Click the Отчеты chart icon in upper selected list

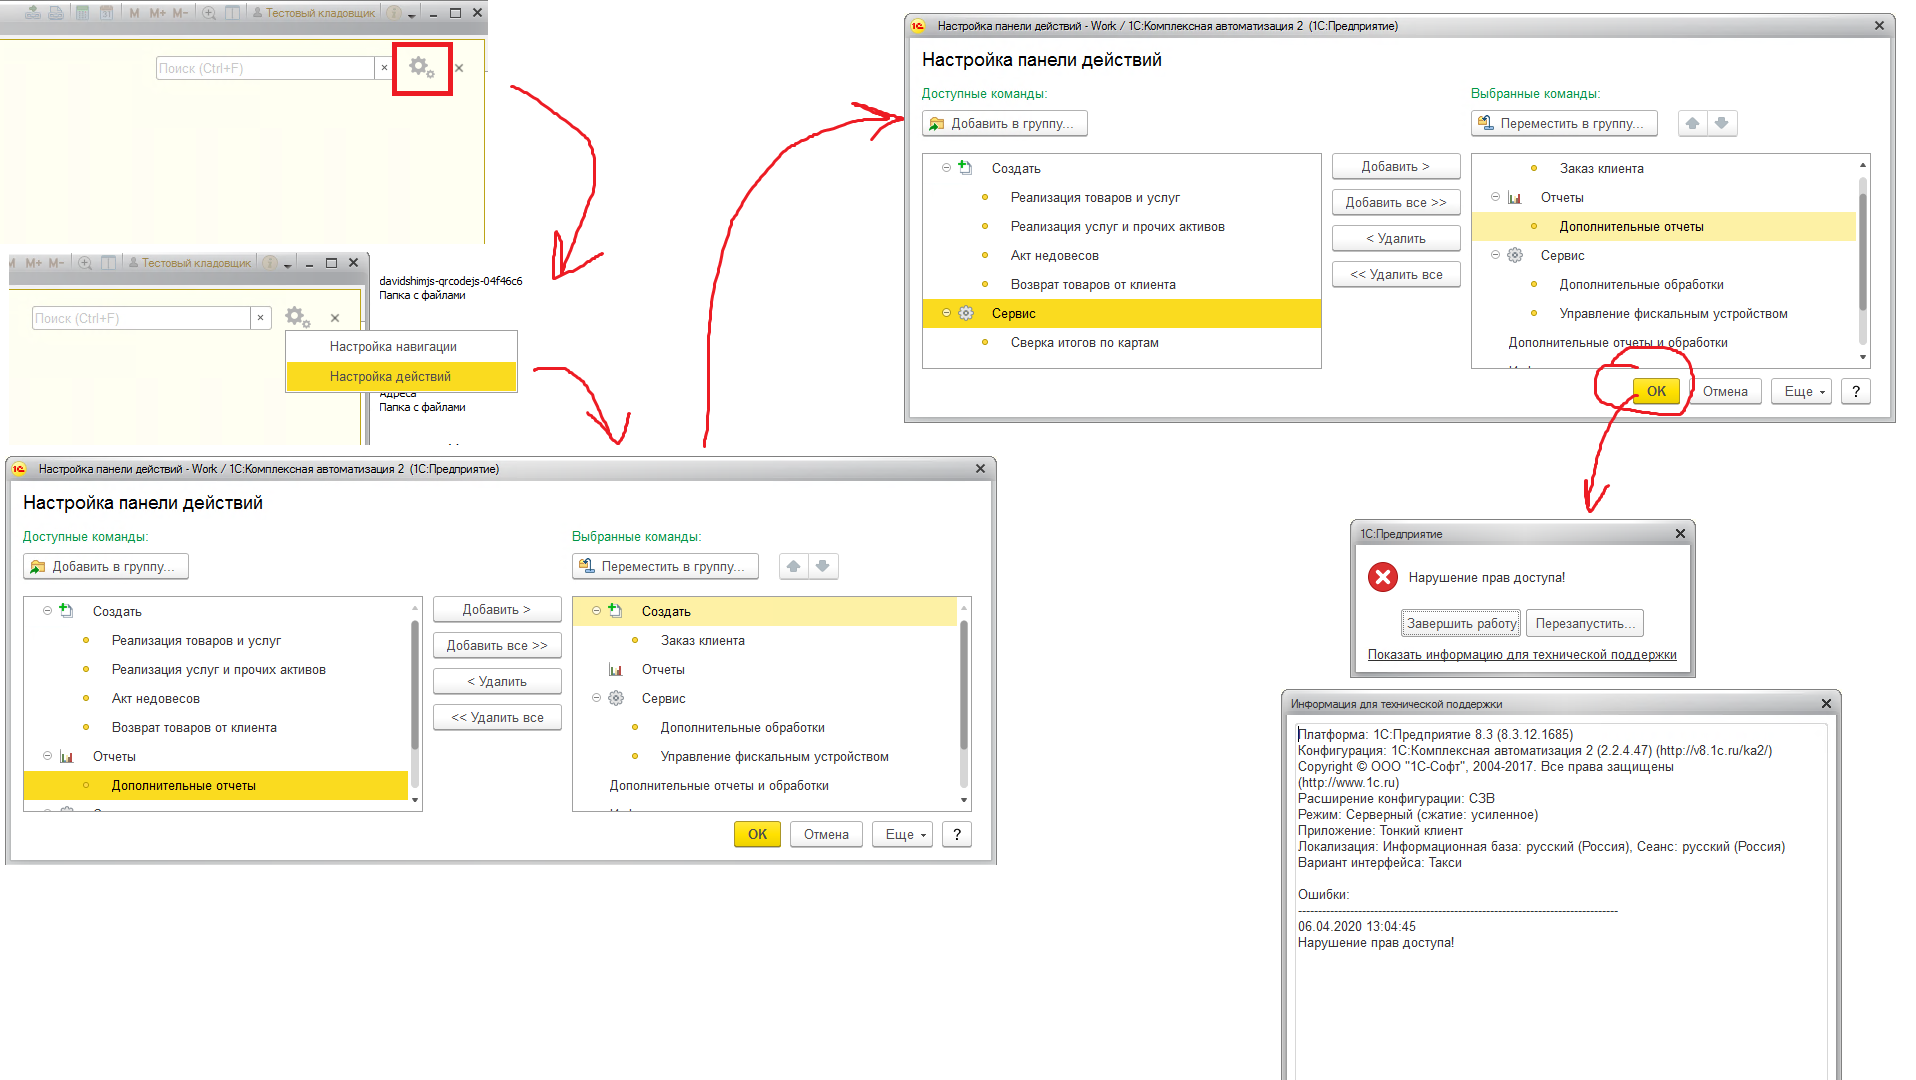[1515, 198]
